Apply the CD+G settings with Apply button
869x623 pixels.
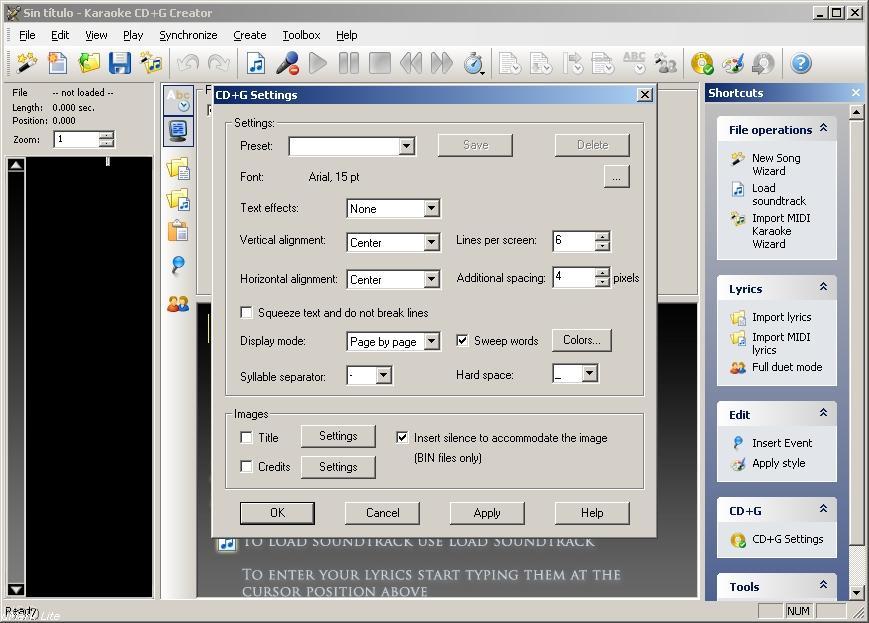click(x=486, y=512)
